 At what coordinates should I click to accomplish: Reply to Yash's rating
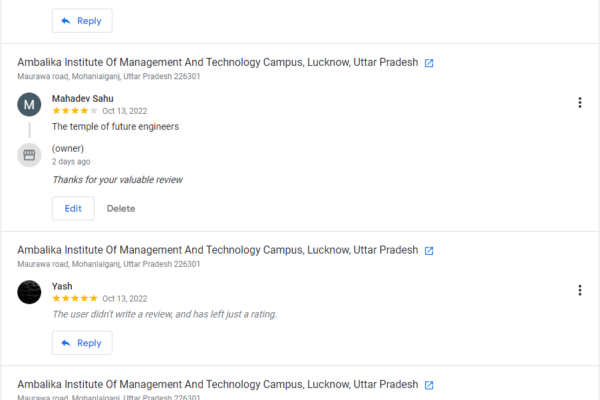(82, 343)
